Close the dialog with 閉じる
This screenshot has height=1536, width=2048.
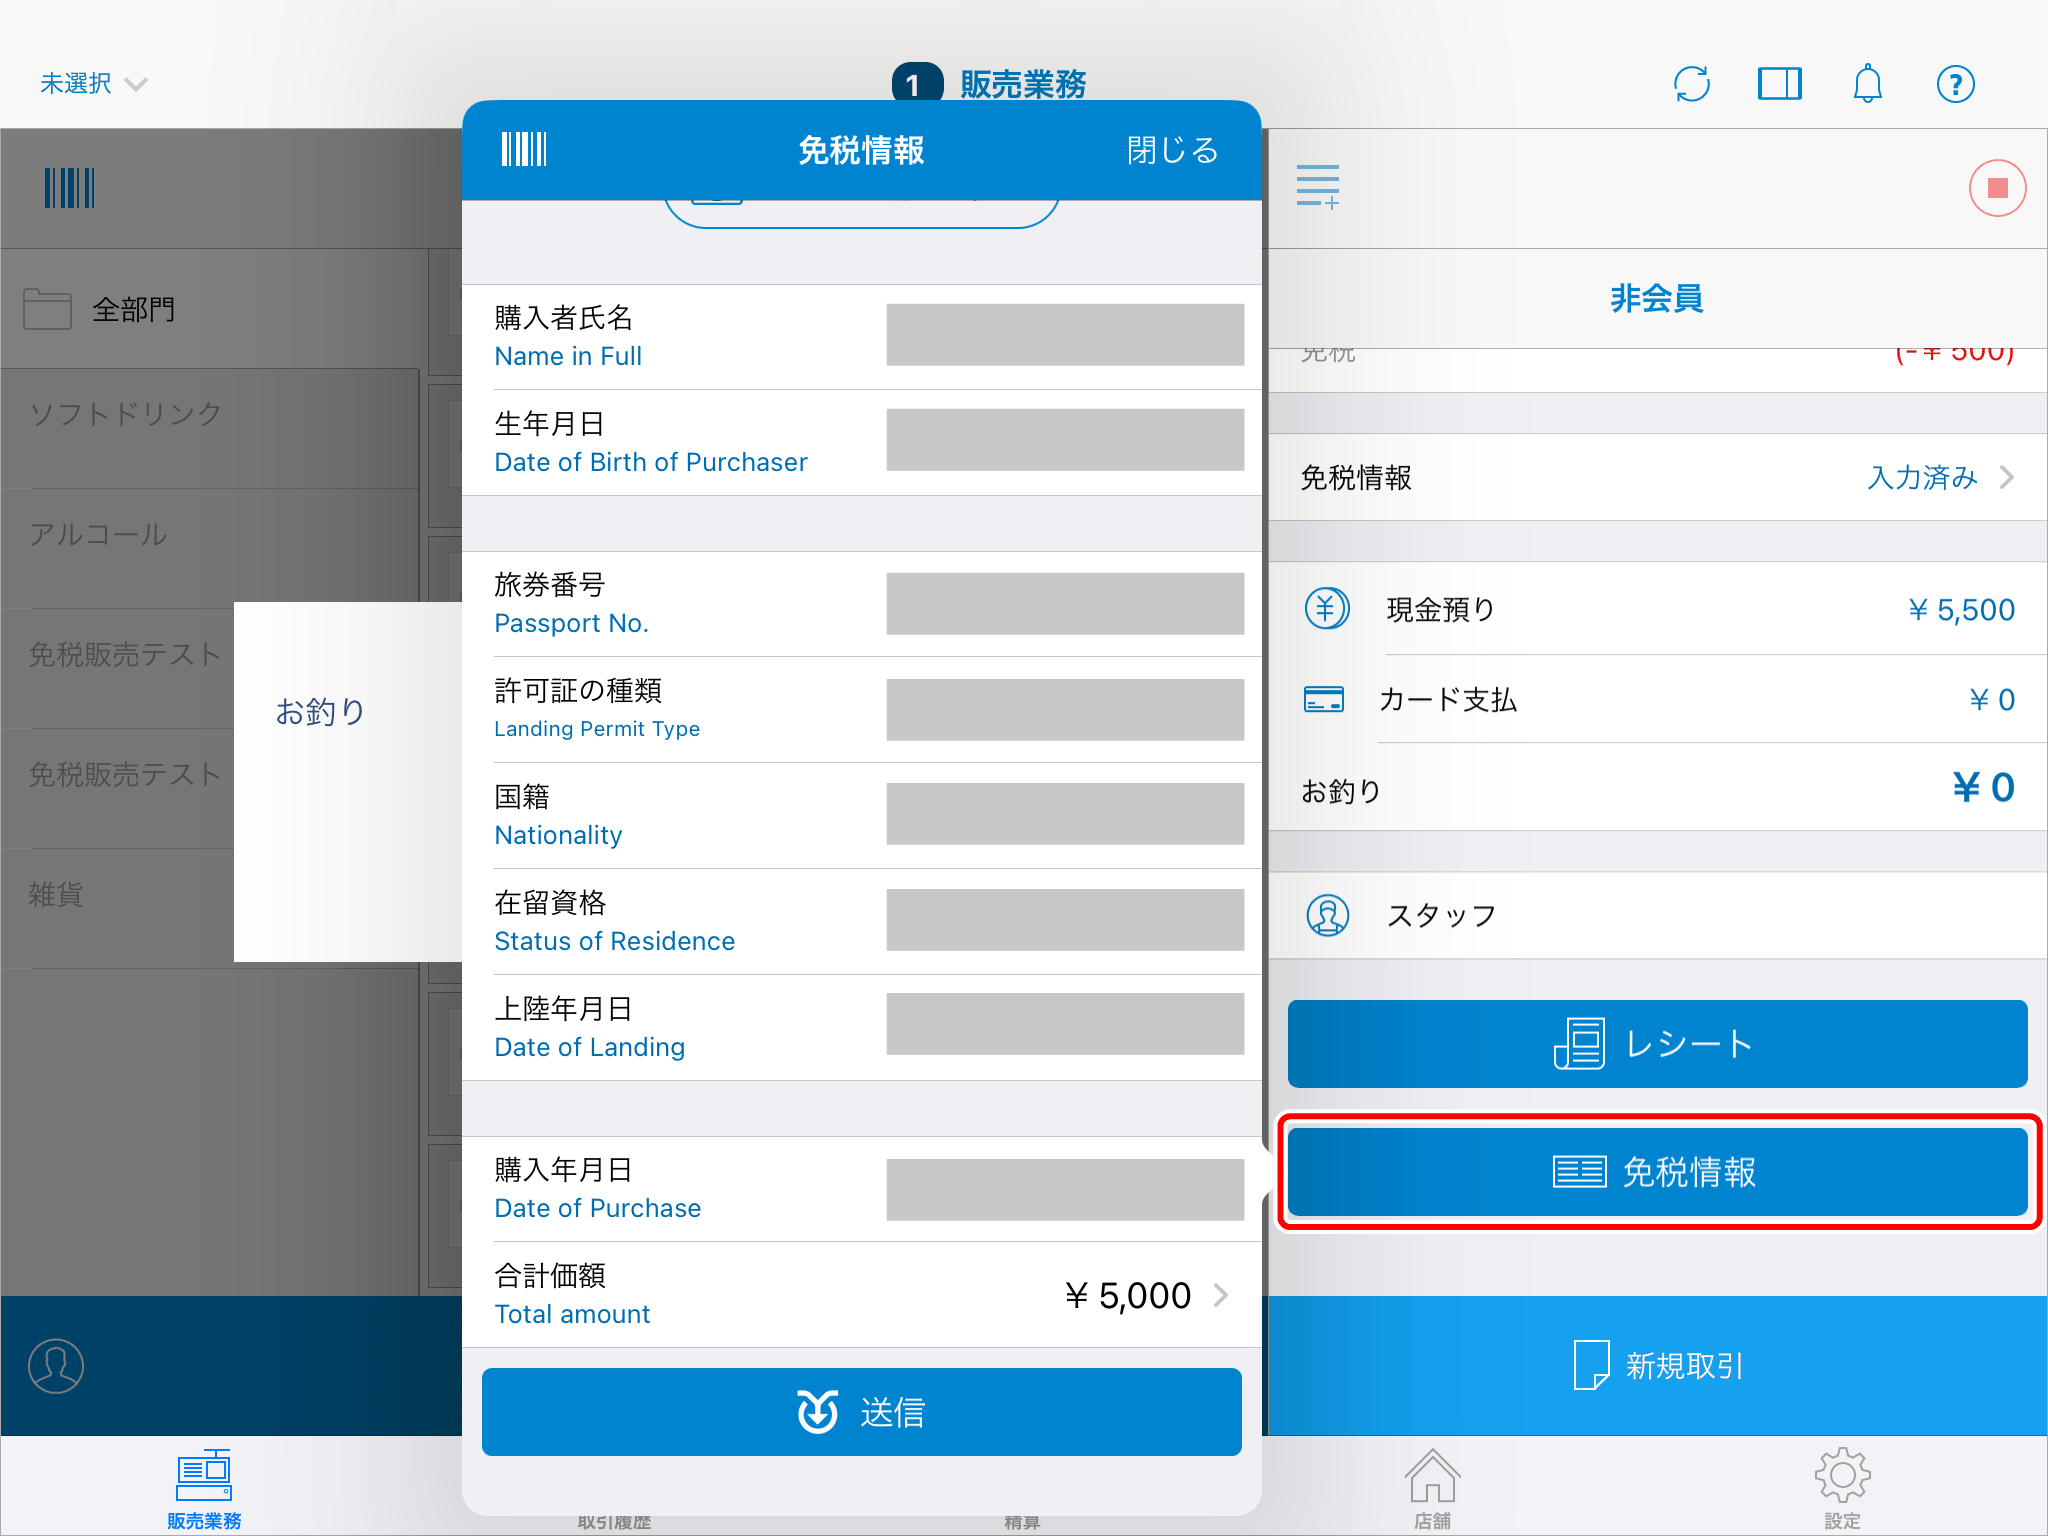1173,150
